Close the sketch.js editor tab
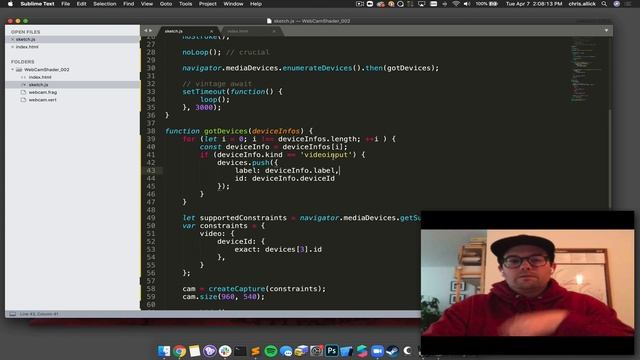This screenshot has height=360, width=640. [211, 31]
